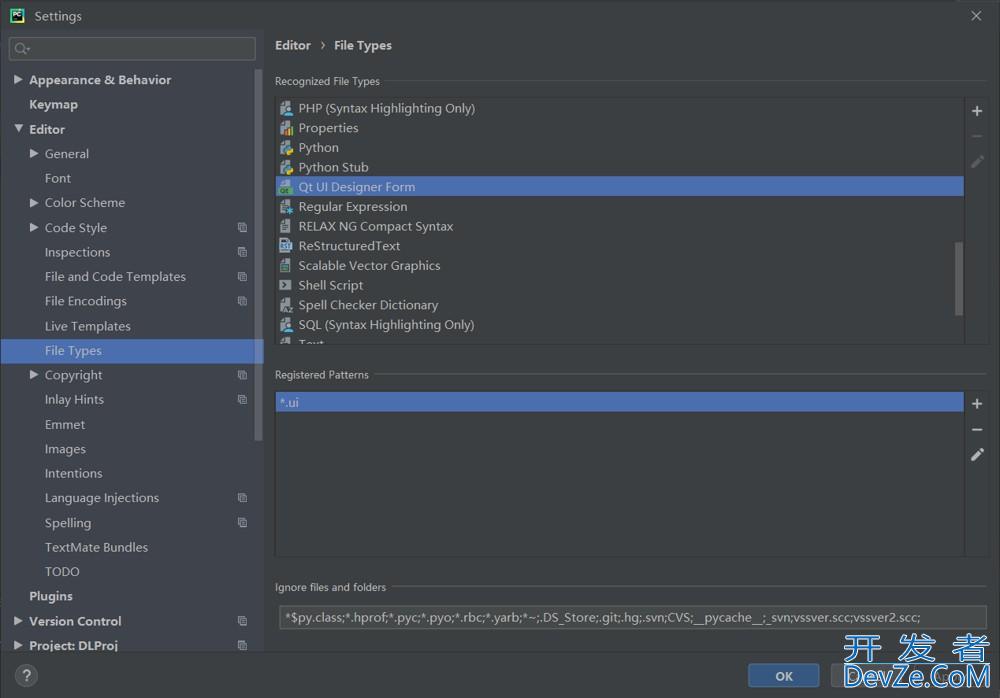Select SQL (Syntax Highlighting Only) file type
1000x698 pixels.
619,325
